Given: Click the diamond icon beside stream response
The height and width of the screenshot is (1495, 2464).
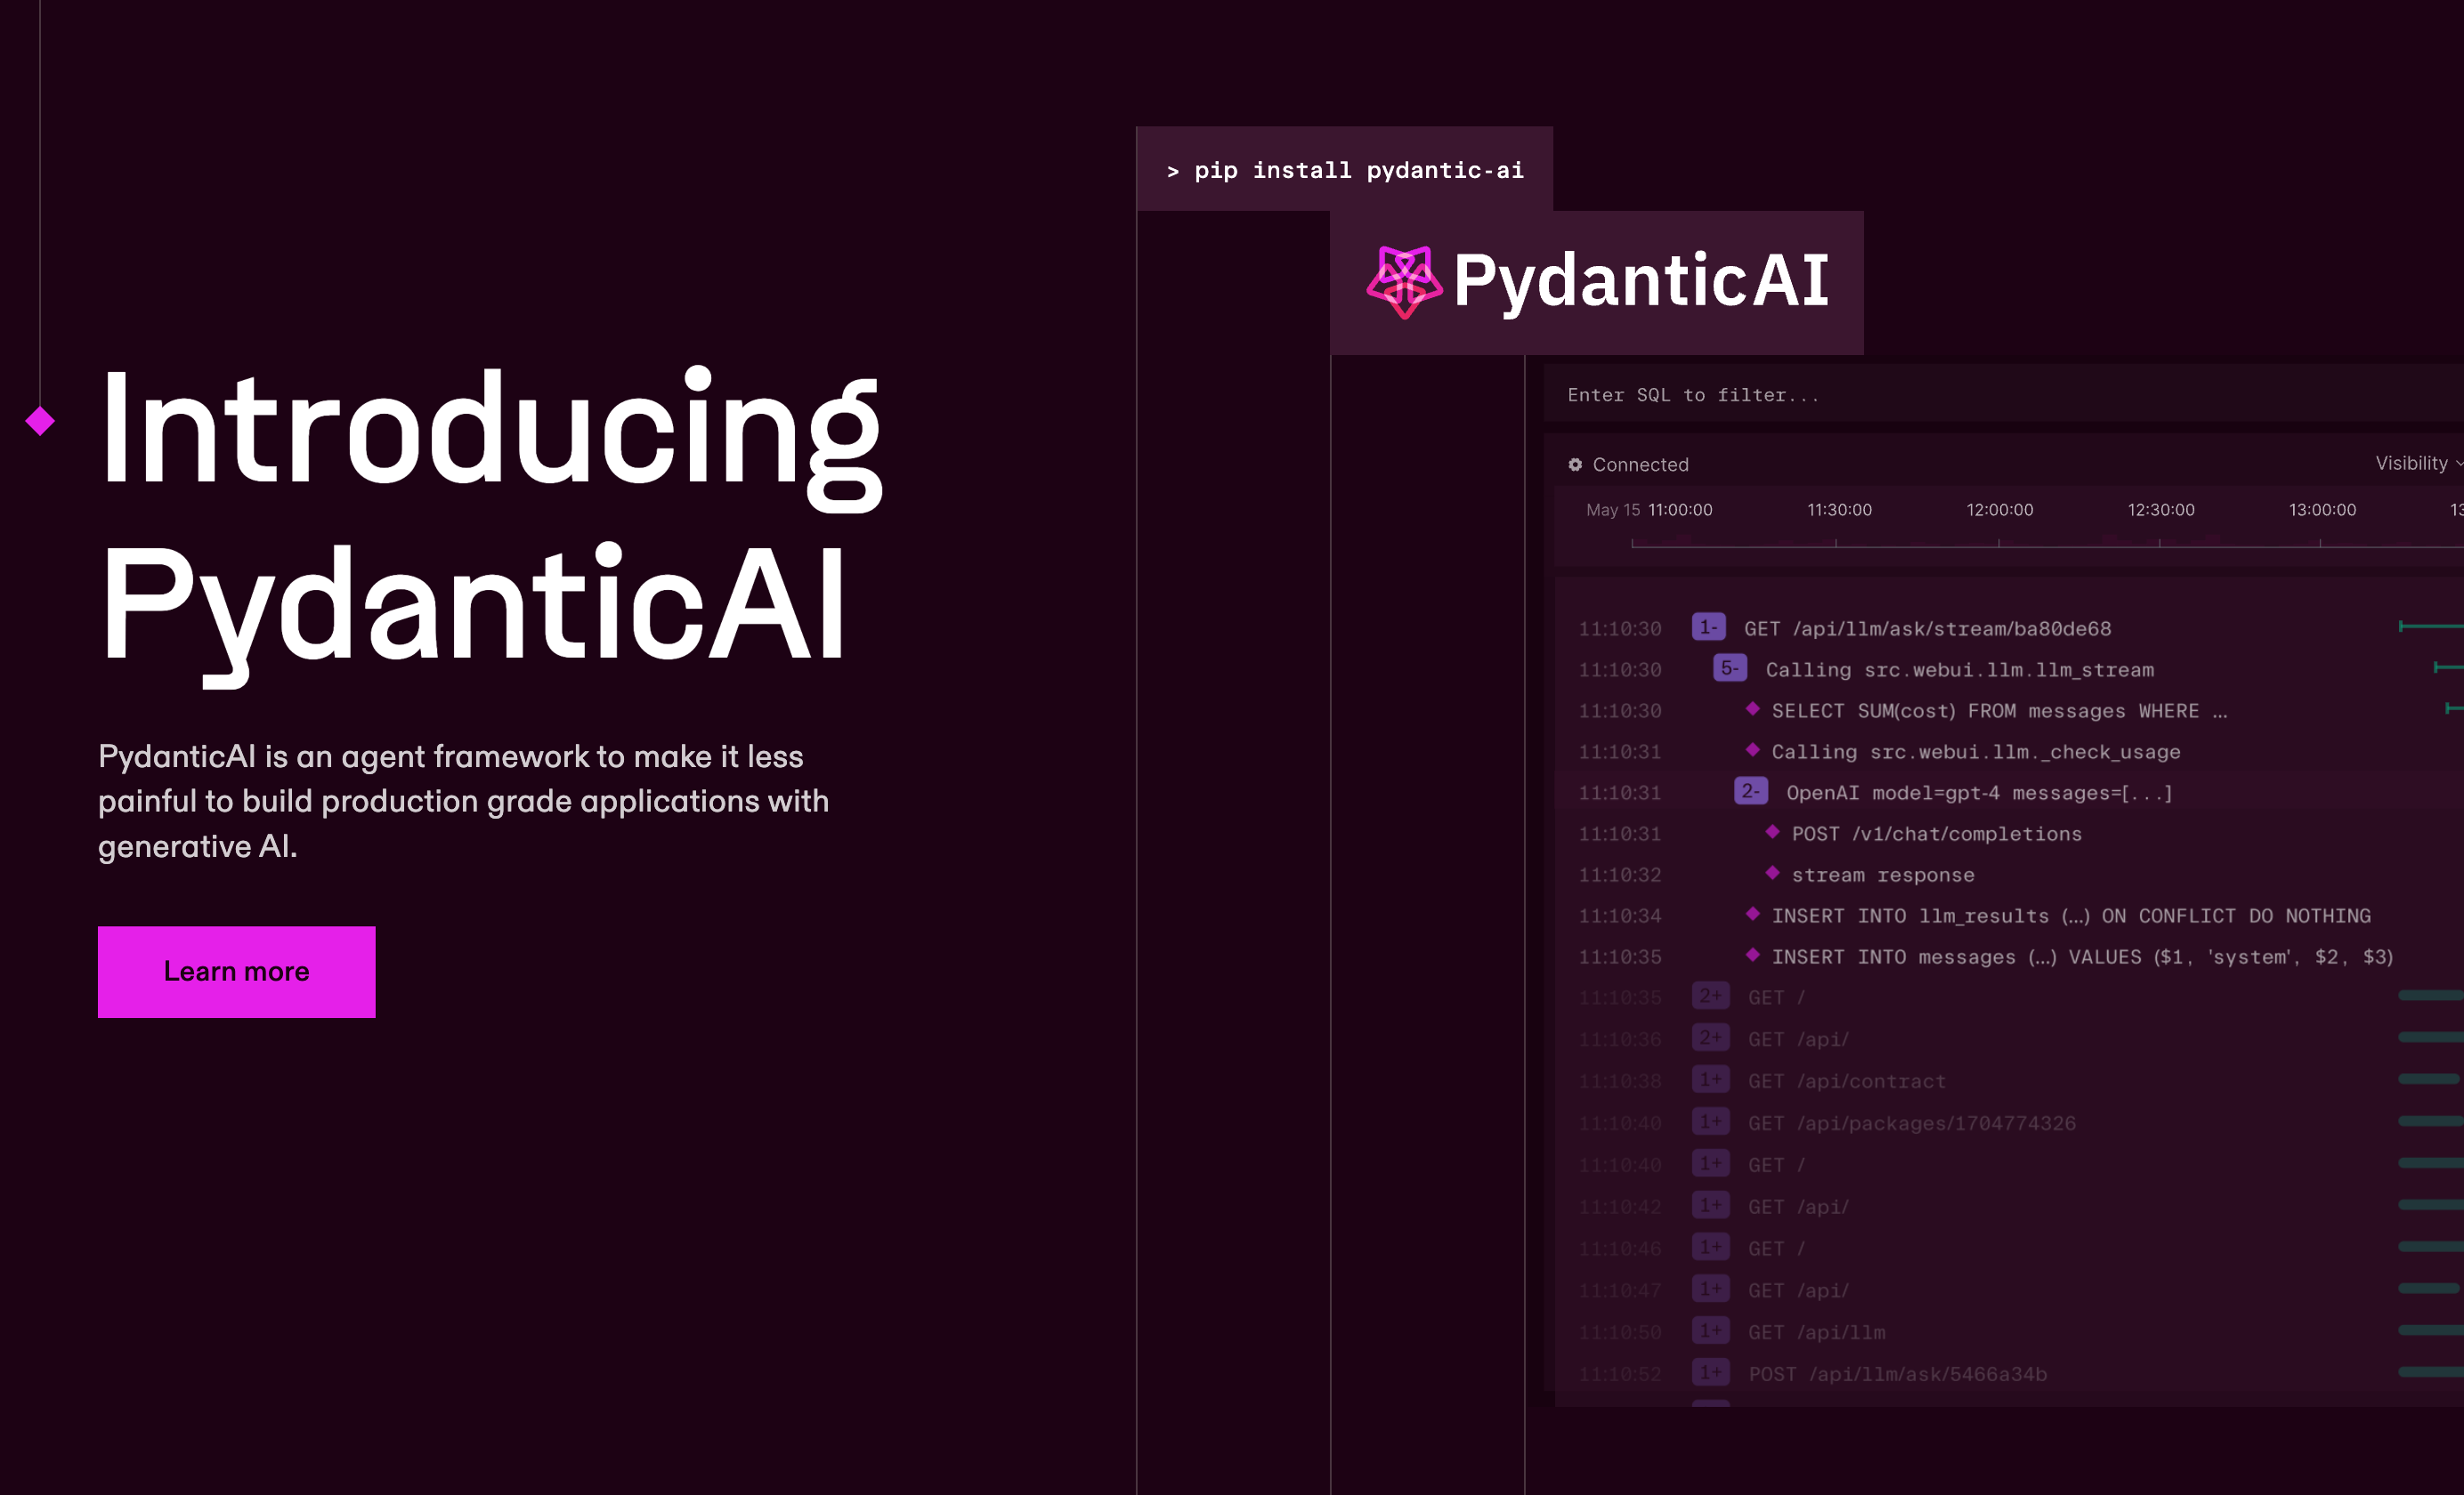Looking at the screenshot, I should [x=1773, y=874].
